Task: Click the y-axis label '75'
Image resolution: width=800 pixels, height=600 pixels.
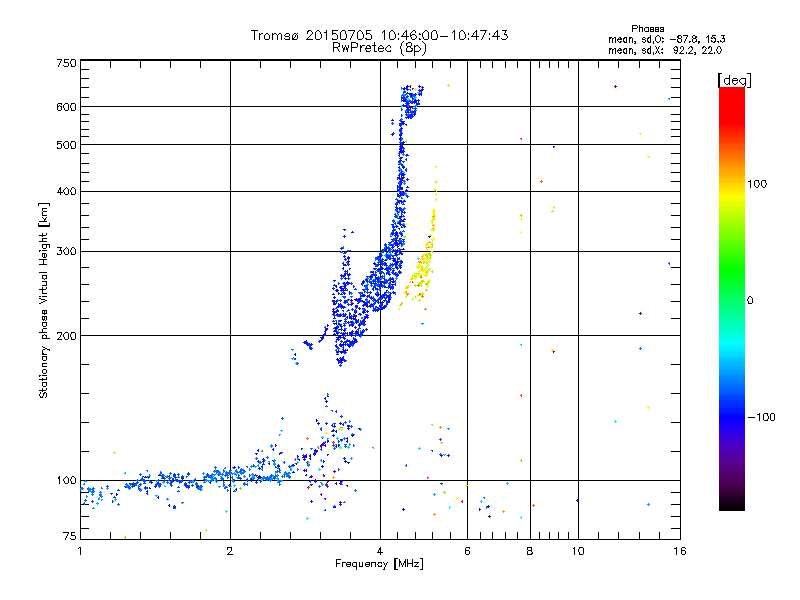Action: click(70, 536)
